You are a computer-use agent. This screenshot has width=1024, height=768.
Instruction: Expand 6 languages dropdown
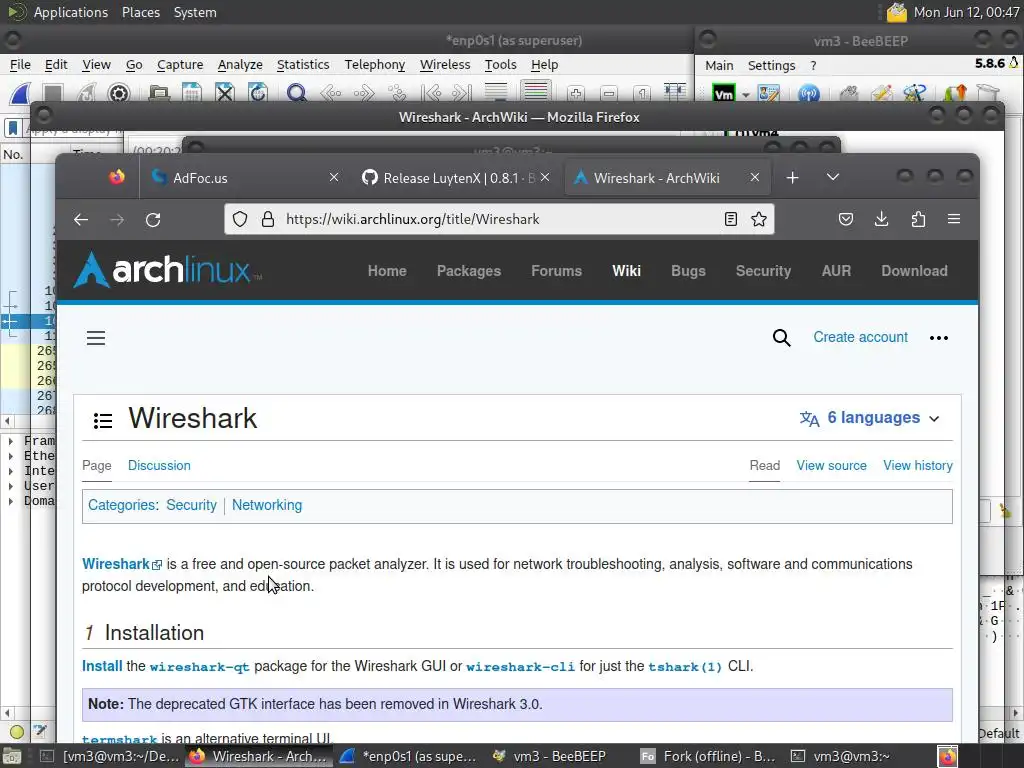coord(870,418)
